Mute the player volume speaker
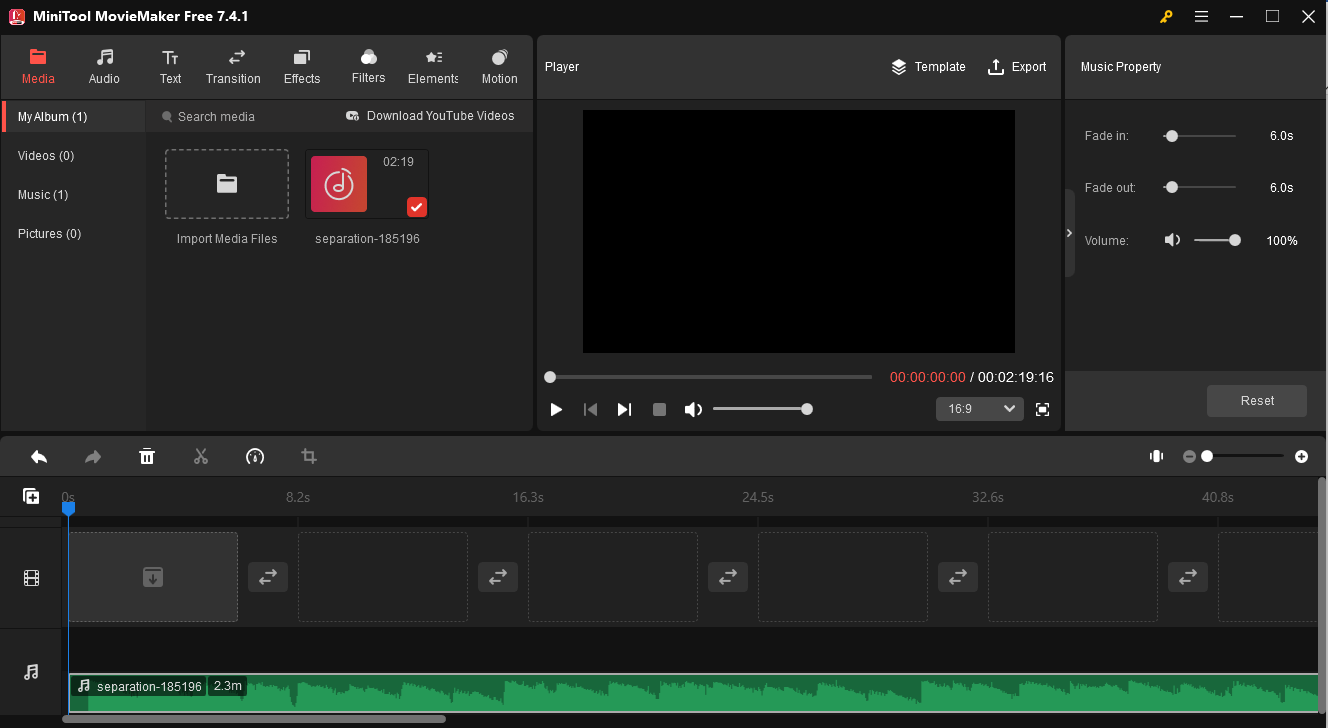 point(693,409)
